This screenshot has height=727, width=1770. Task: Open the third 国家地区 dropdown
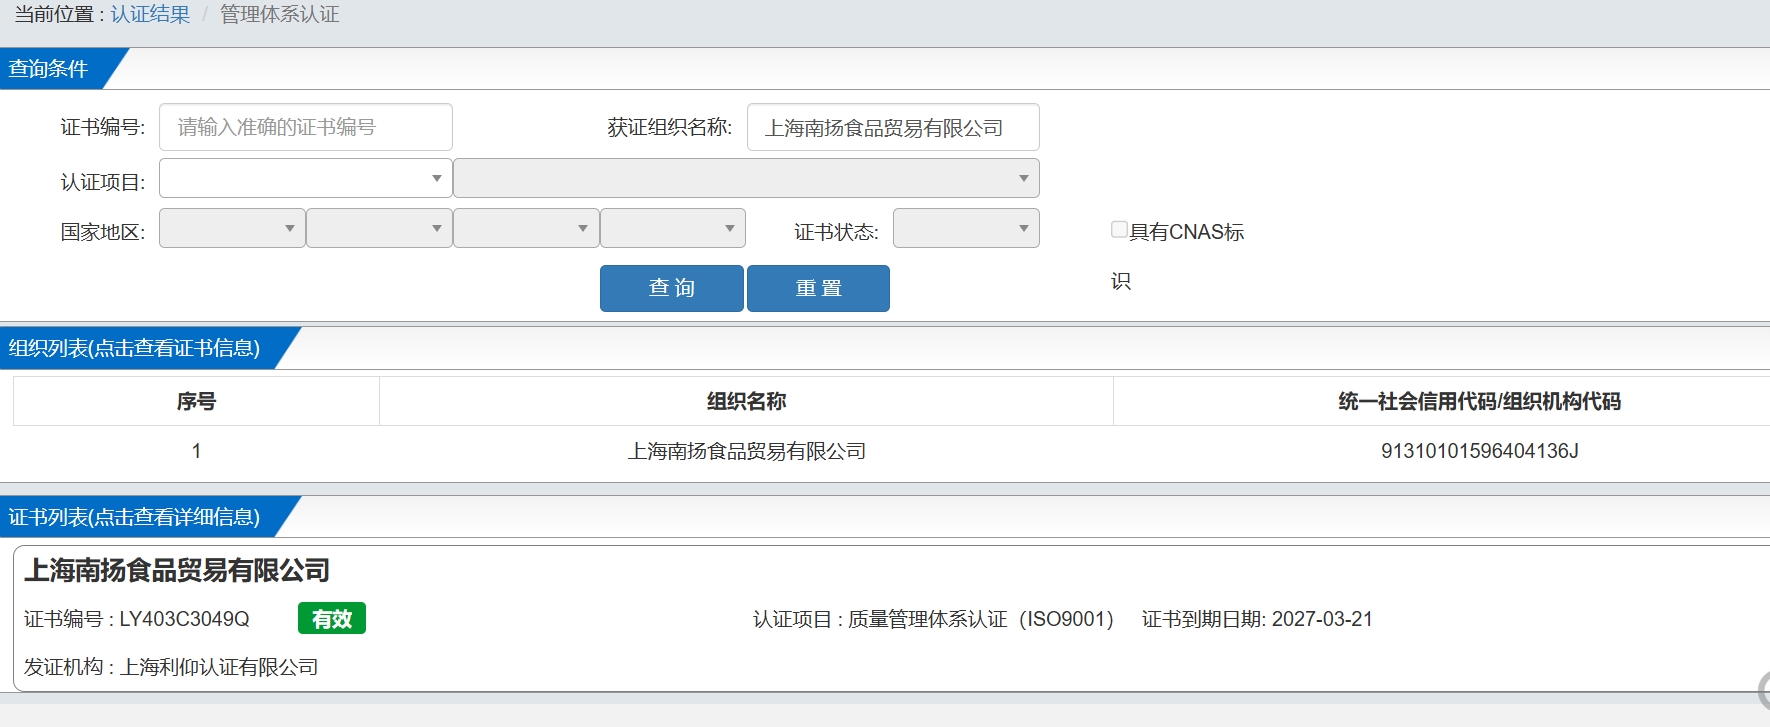[526, 228]
